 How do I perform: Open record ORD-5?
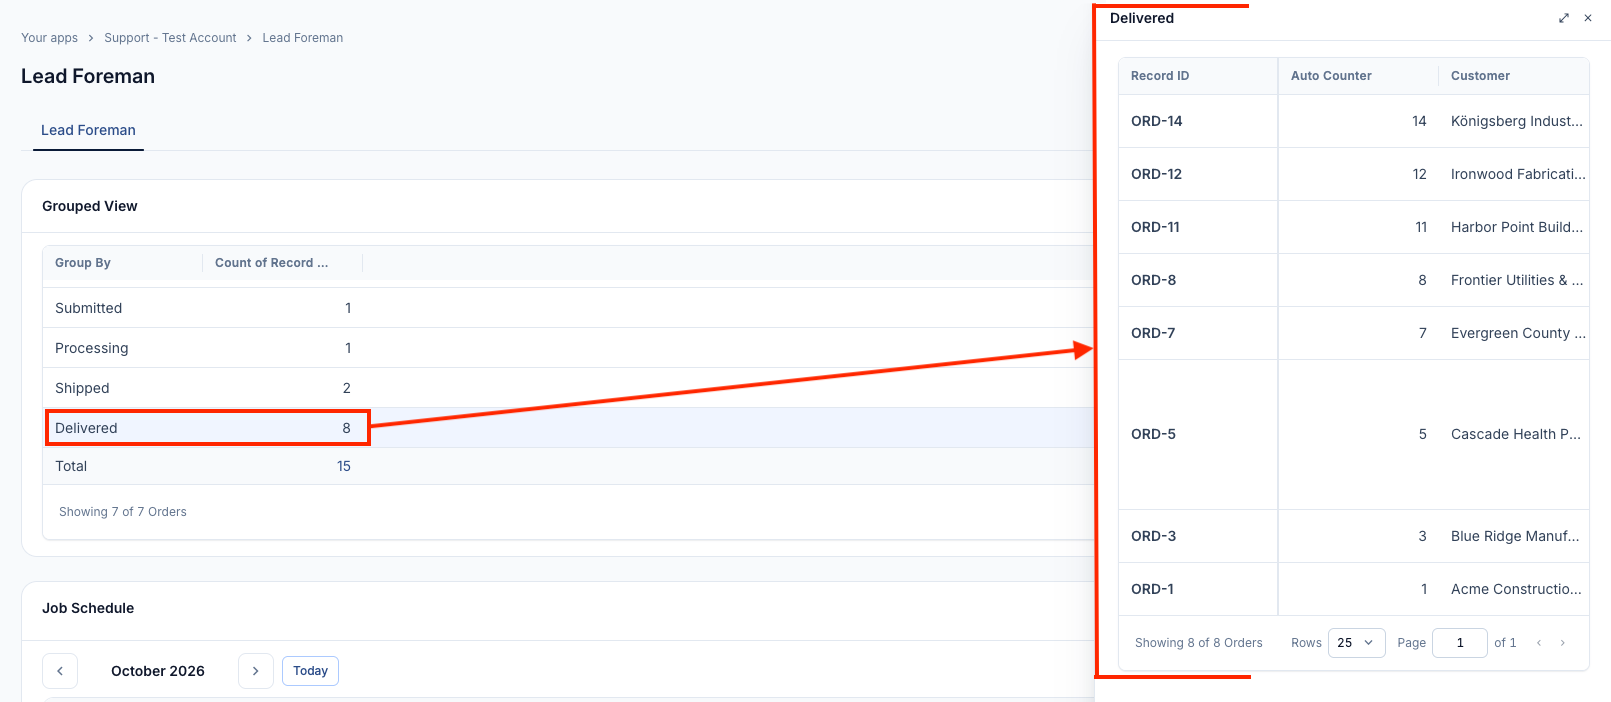point(1154,434)
